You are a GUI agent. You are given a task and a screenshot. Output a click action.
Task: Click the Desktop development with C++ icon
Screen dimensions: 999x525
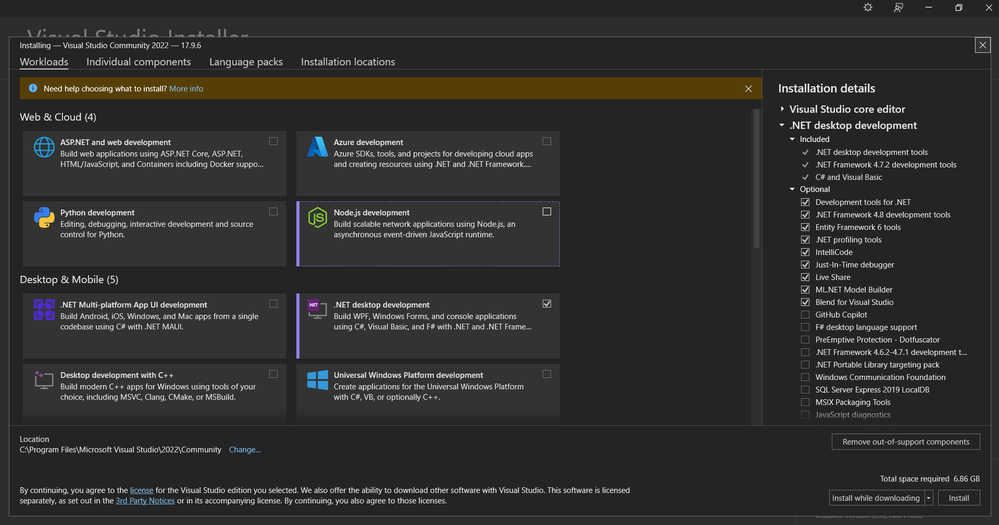[44, 380]
